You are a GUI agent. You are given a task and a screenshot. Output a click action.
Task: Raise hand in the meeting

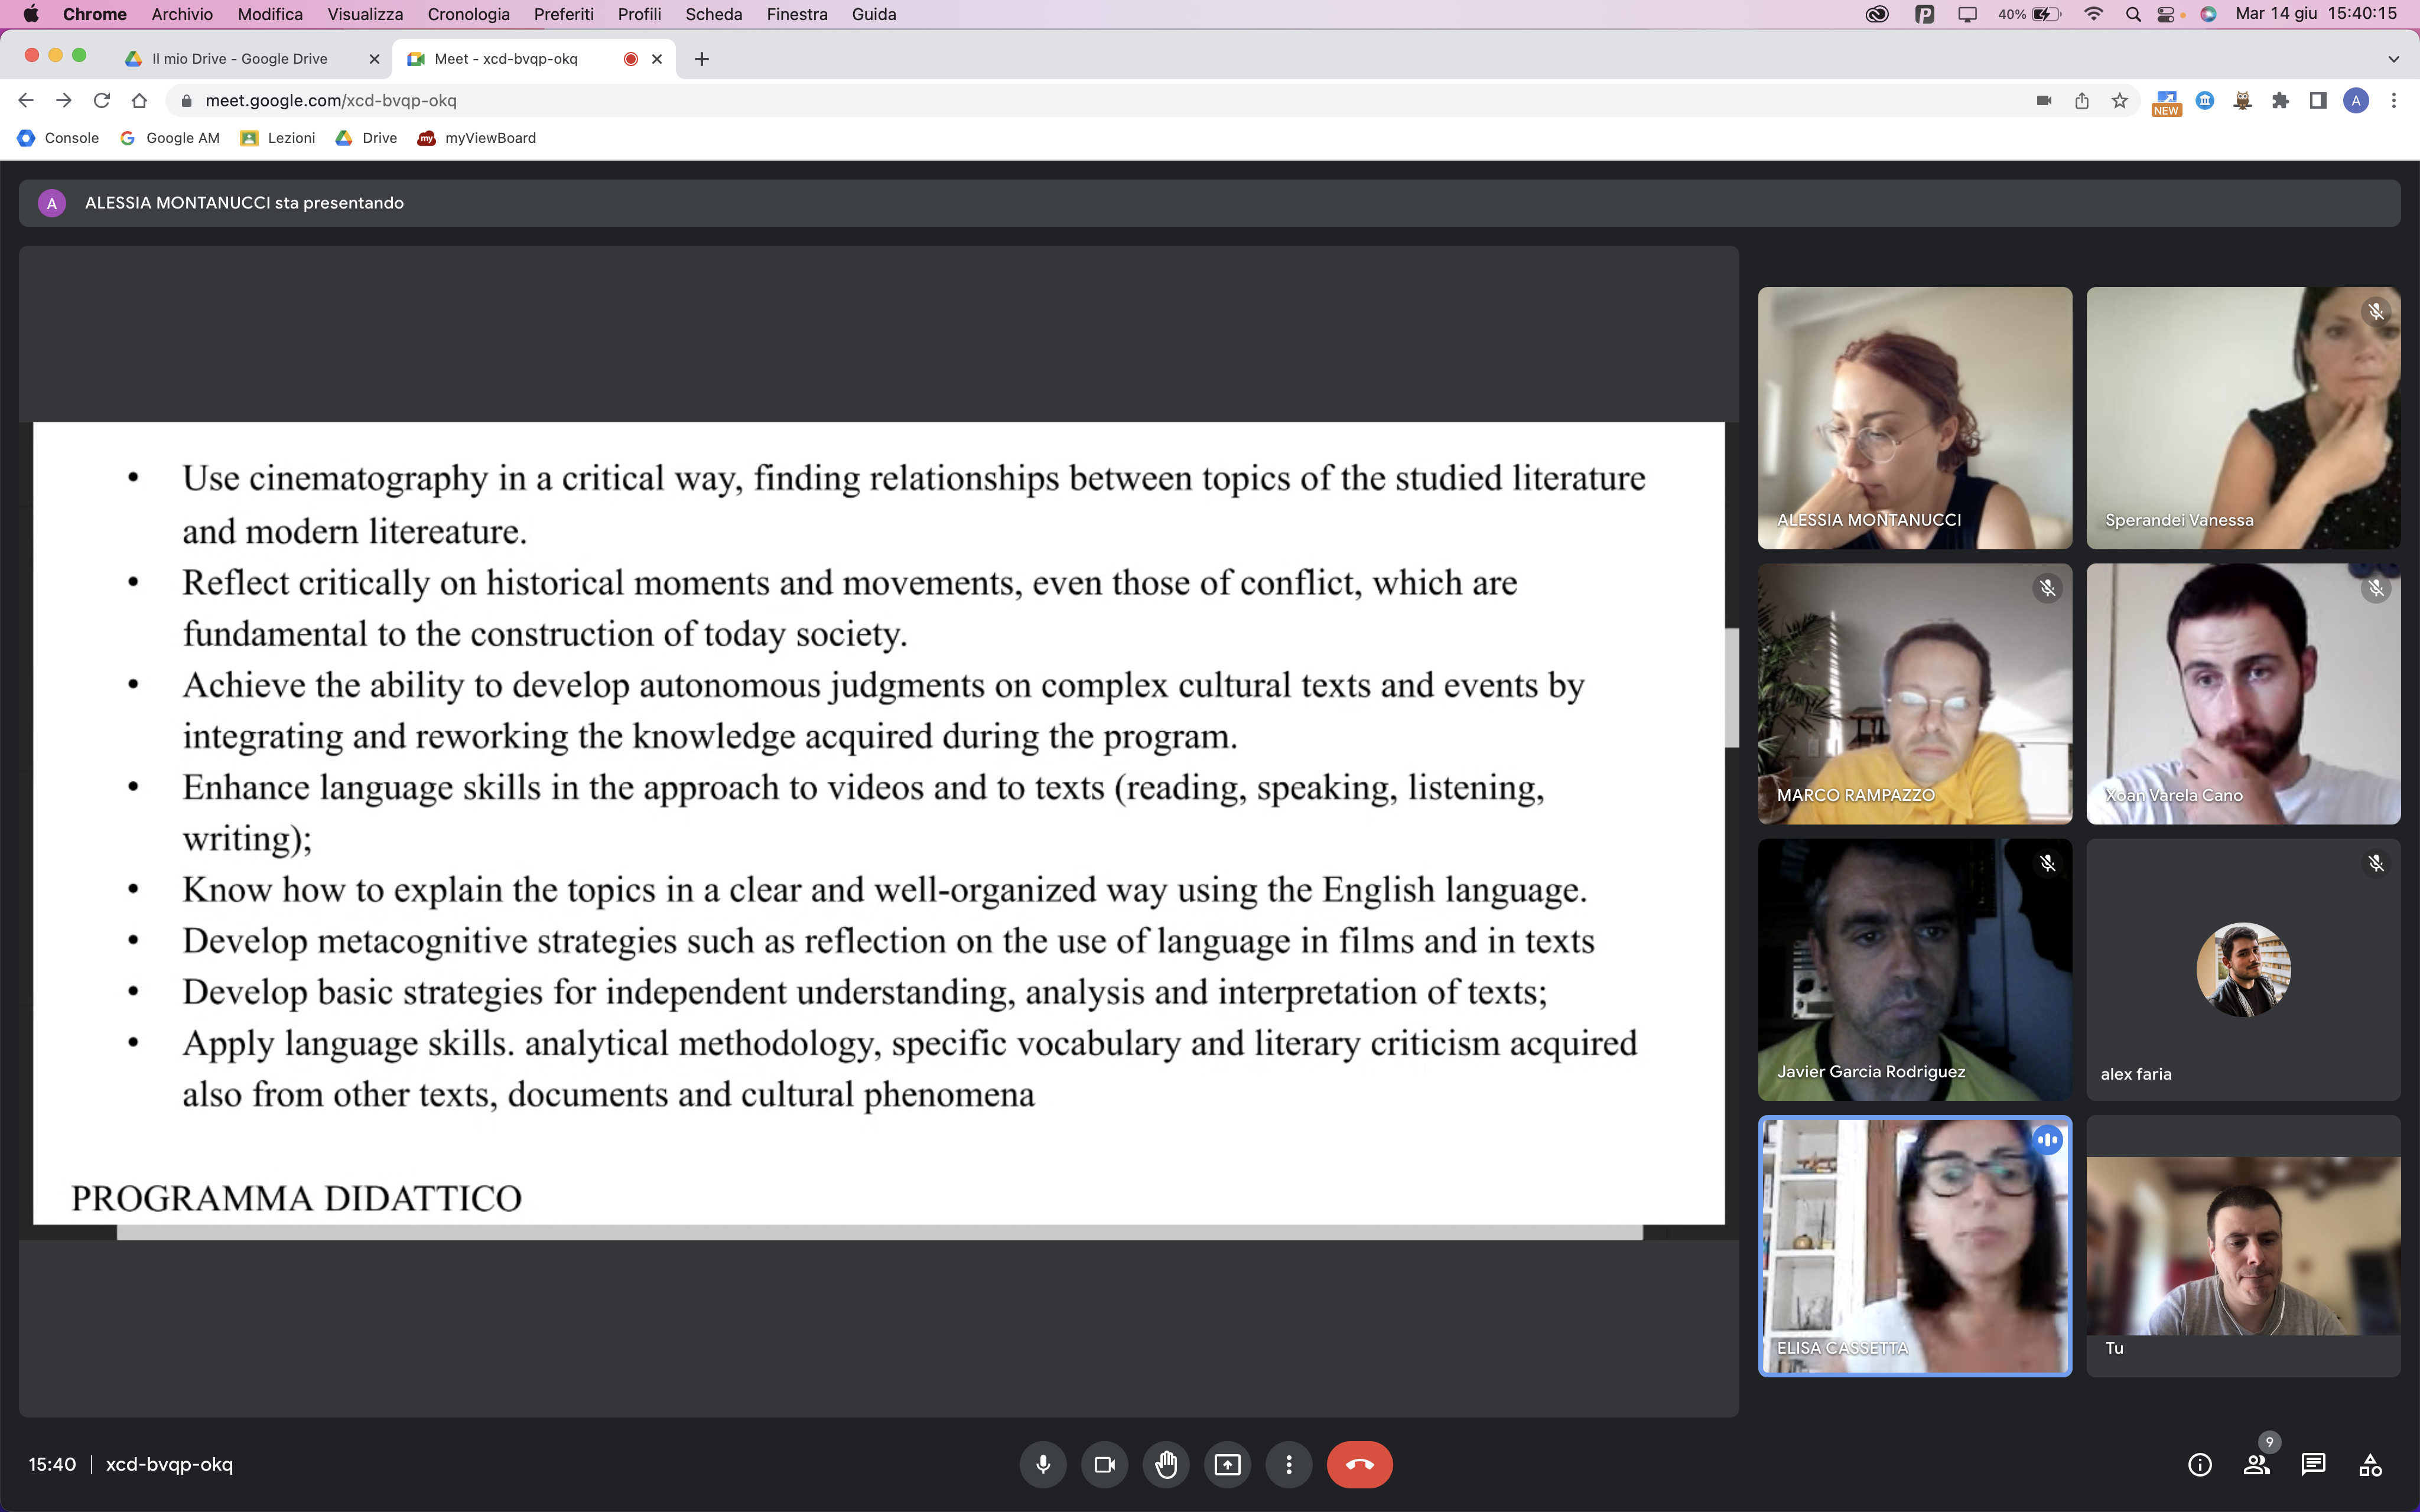click(1166, 1464)
